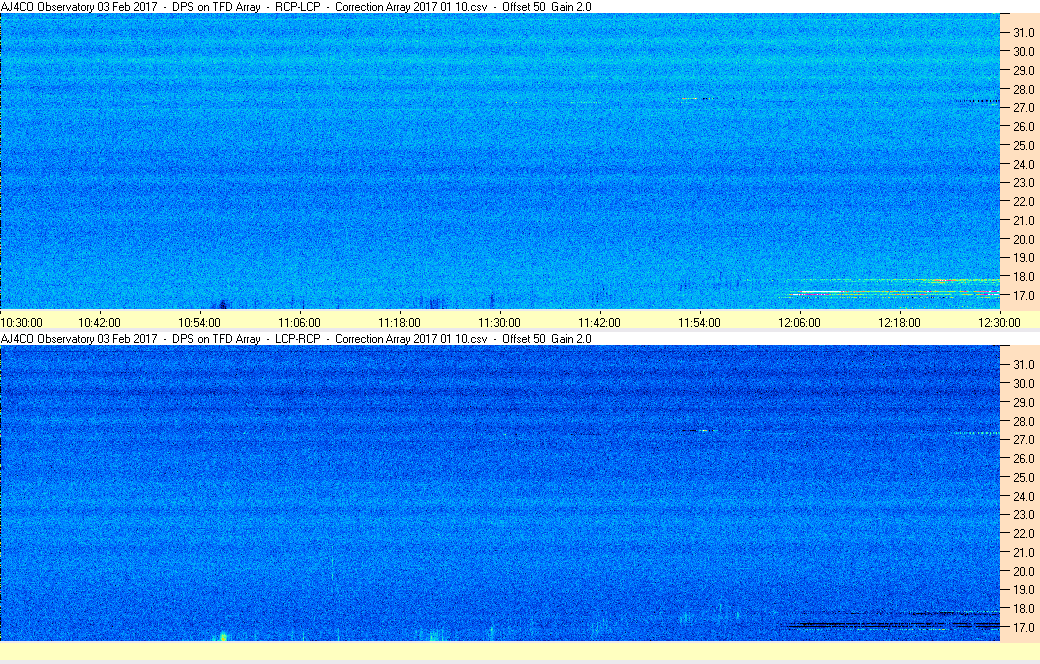
Task: Click the LCP-RCP text in the header
Action: click(298, 339)
